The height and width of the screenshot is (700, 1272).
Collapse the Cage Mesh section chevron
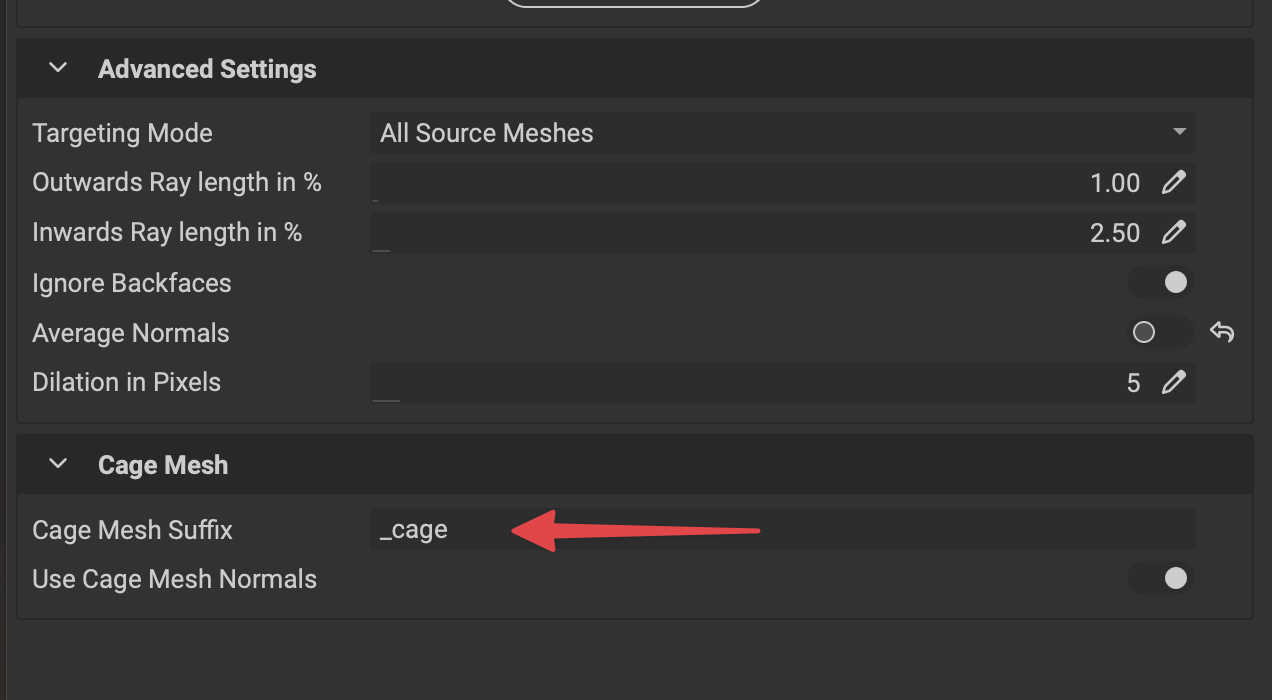(x=58, y=464)
